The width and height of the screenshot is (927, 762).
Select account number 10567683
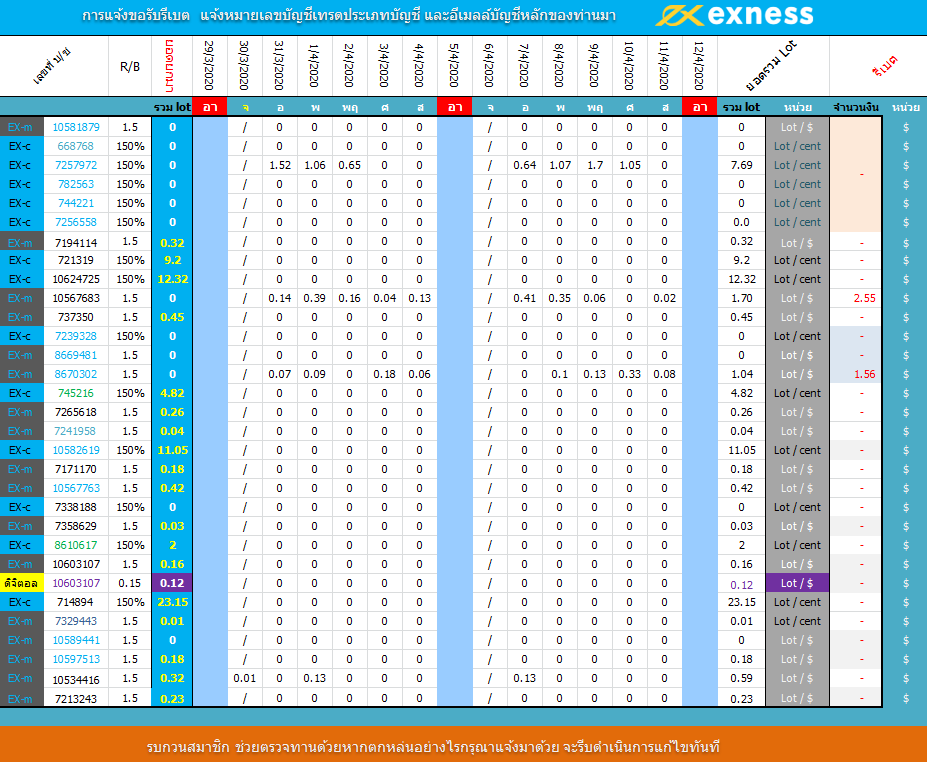pyautogui.click(x=76, y=298)
